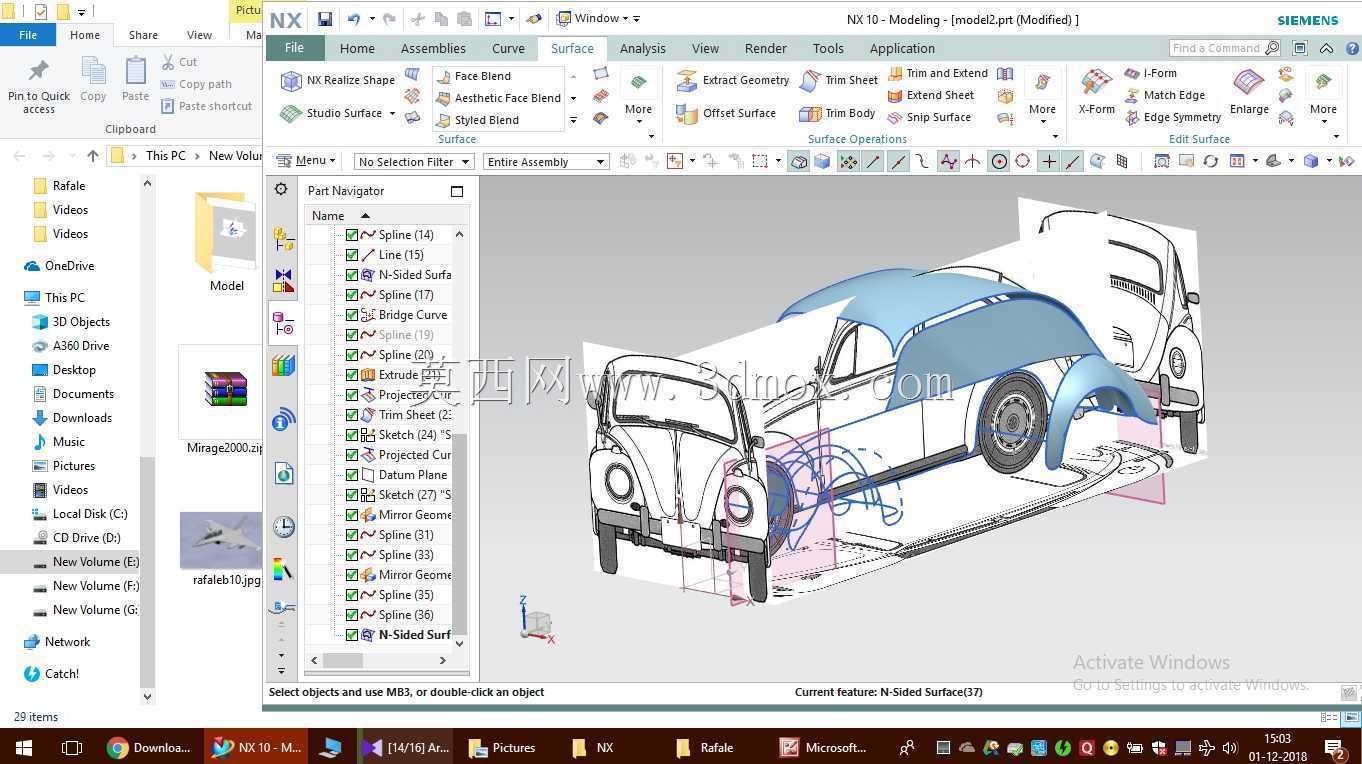Select Extend Sheet command
Viewport: 1362px width, 764px height.
(930, 95)
